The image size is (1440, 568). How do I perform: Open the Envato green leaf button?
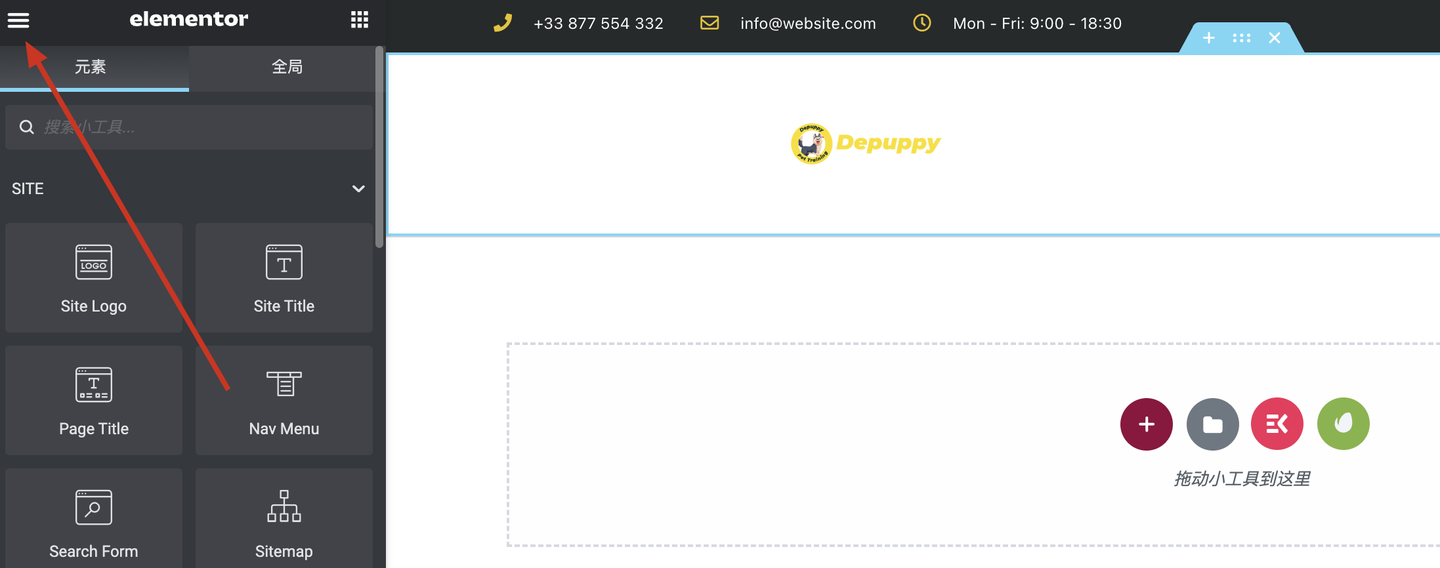(1343, 424)
